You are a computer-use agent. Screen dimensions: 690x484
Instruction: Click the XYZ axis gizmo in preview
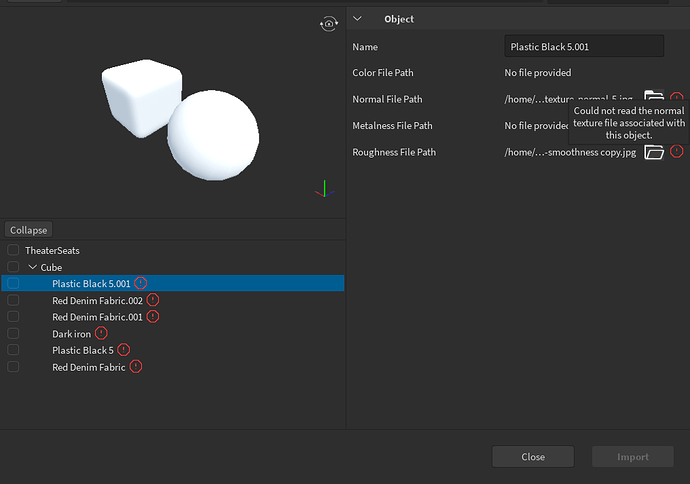tap(322, 188)
